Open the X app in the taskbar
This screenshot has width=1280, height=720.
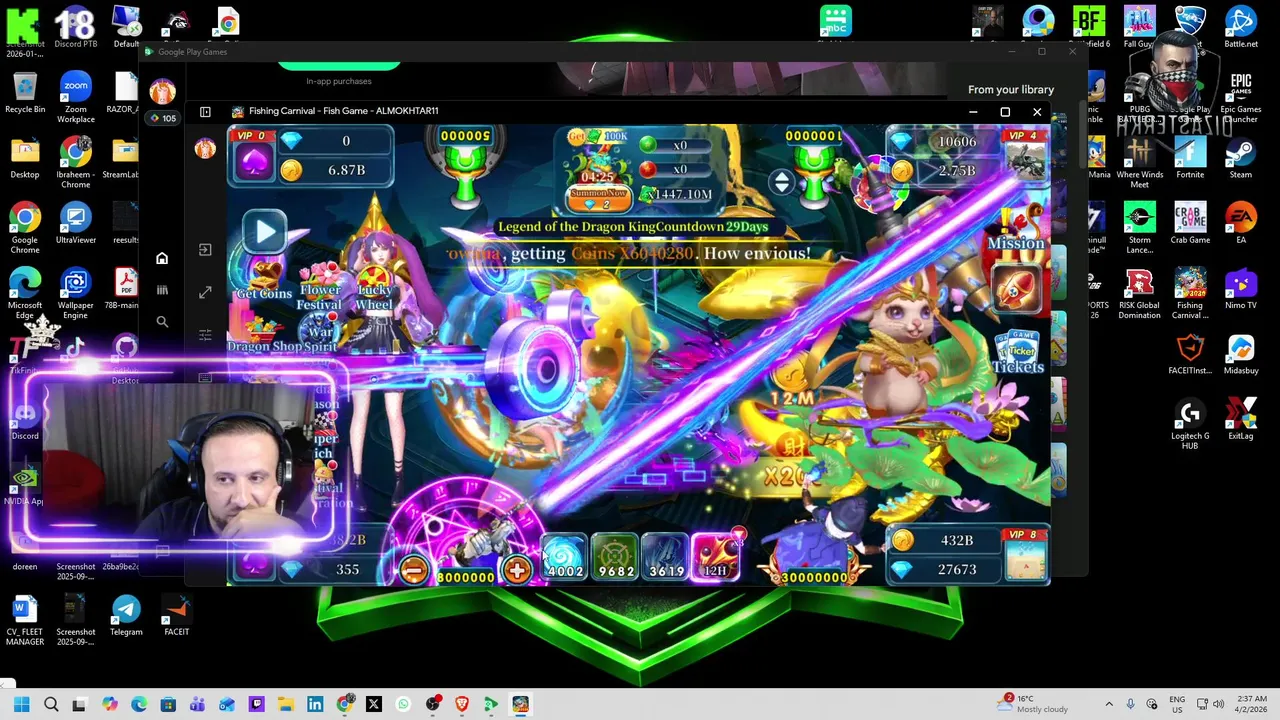(374, 704)
